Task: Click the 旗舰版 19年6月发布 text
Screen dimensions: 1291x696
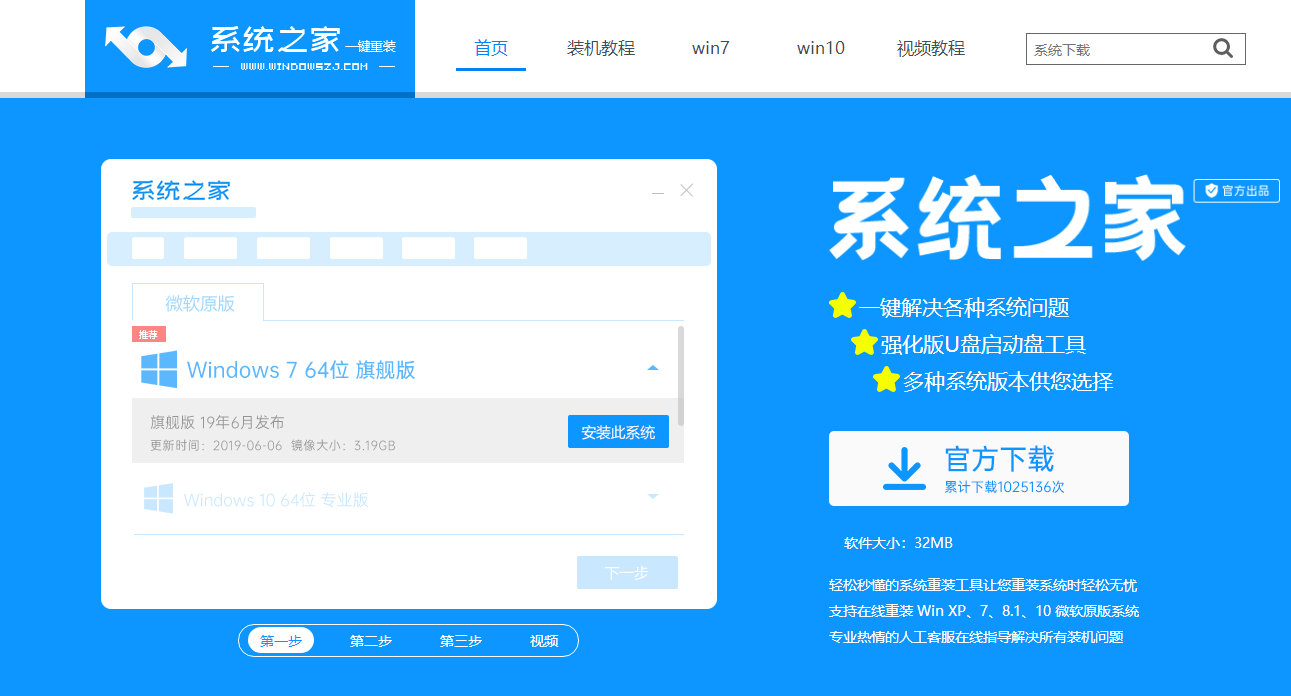Action: (217, 422)
